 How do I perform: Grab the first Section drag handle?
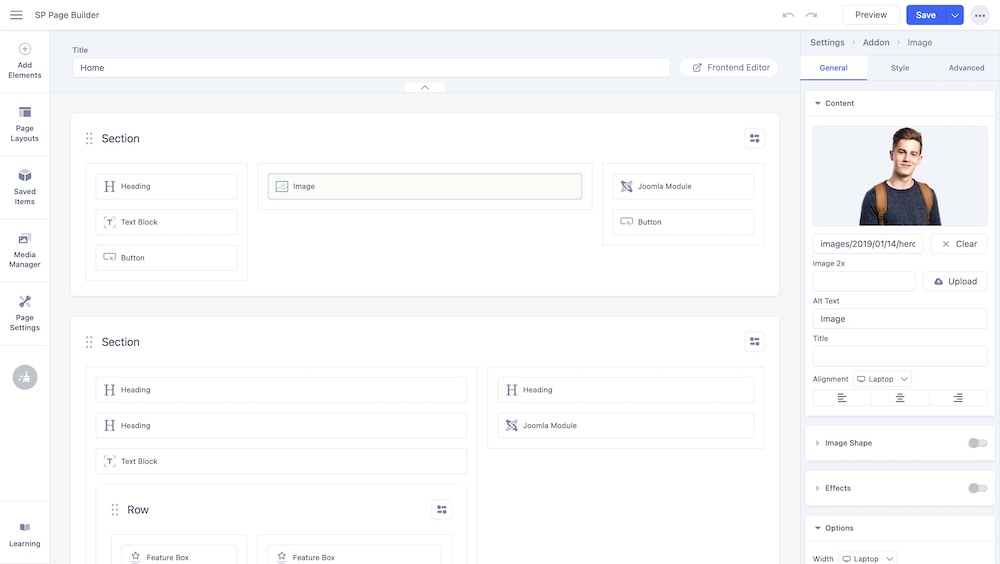point(89,138)
